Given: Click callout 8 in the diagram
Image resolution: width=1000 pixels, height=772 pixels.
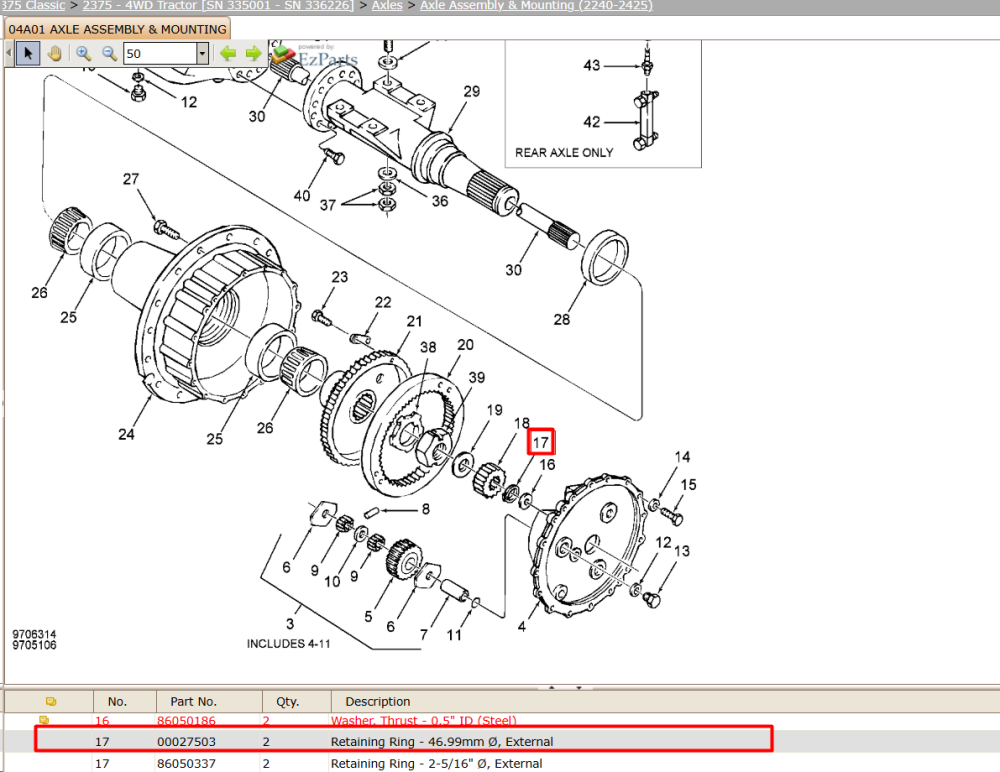Looking at the screenshot, I should (425, 508).
